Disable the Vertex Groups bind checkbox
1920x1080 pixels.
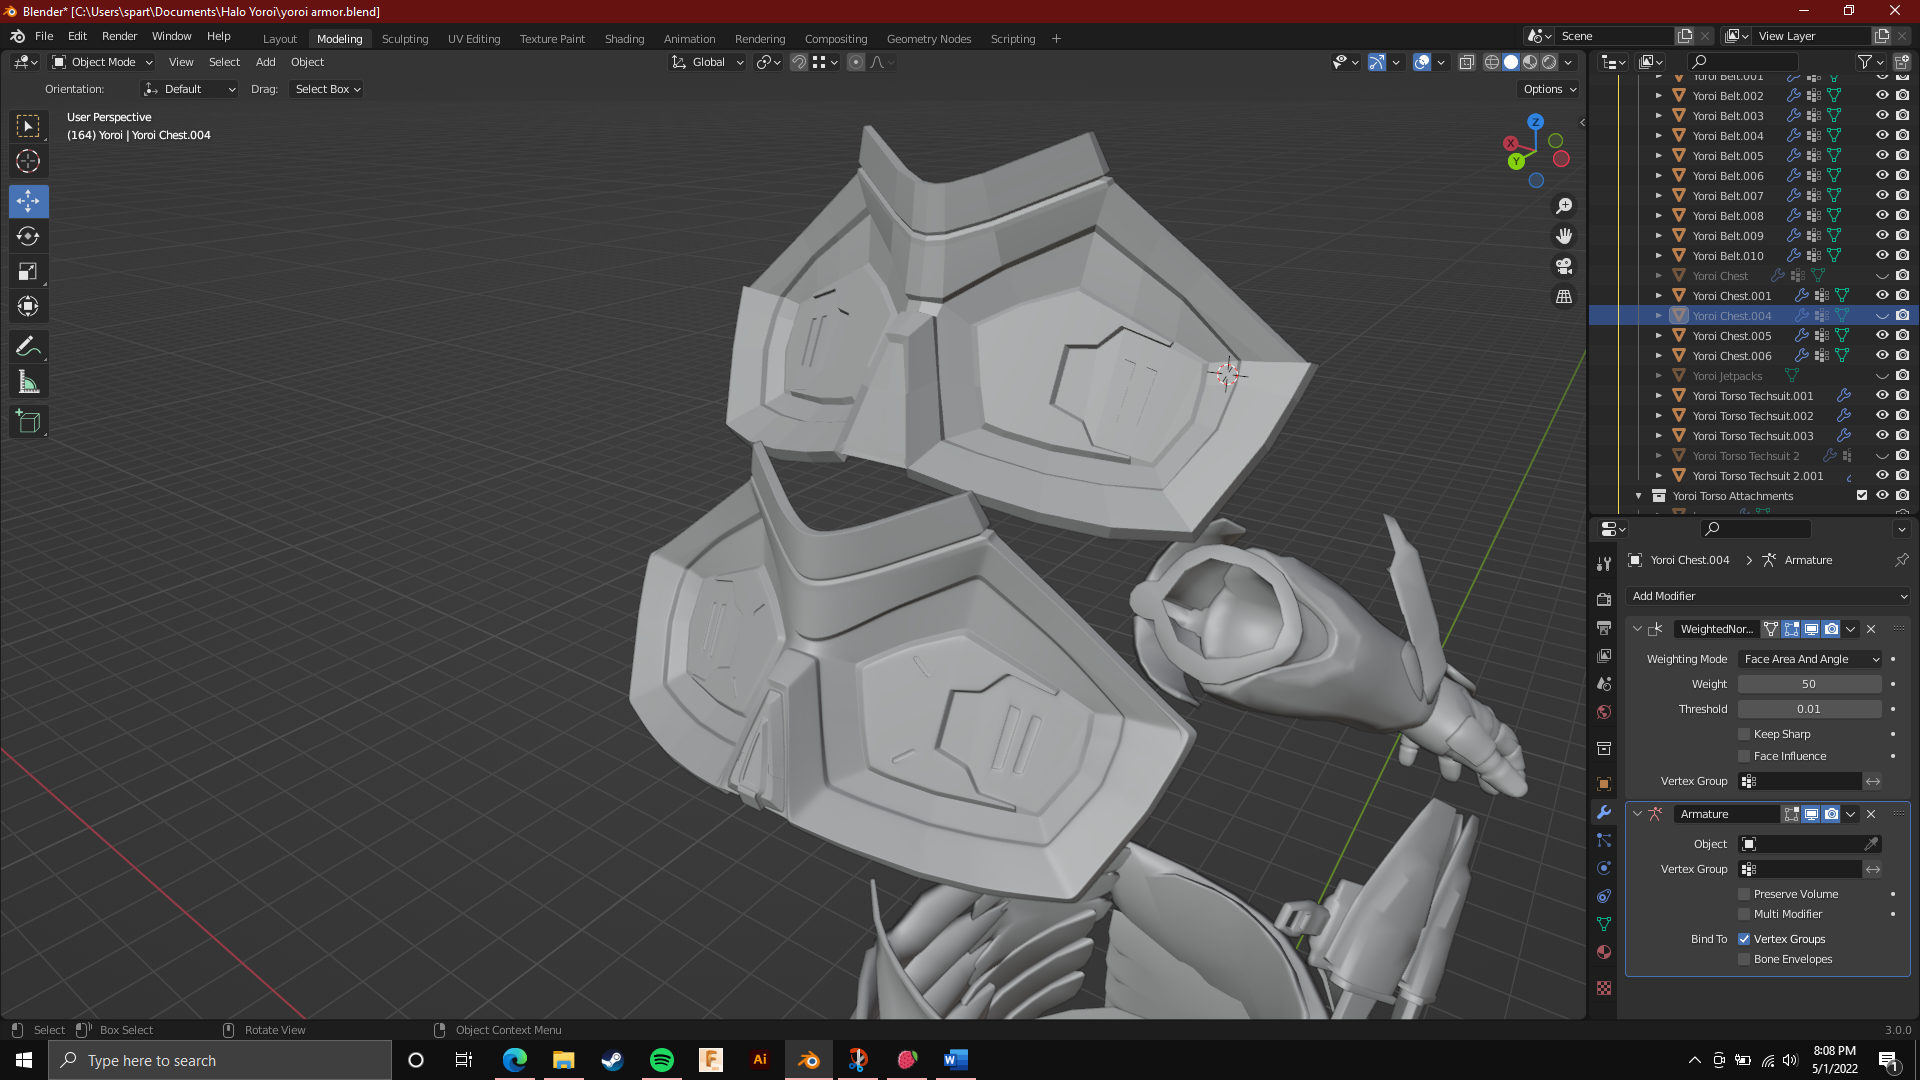pyautogui.click(x=1744, y=939)
